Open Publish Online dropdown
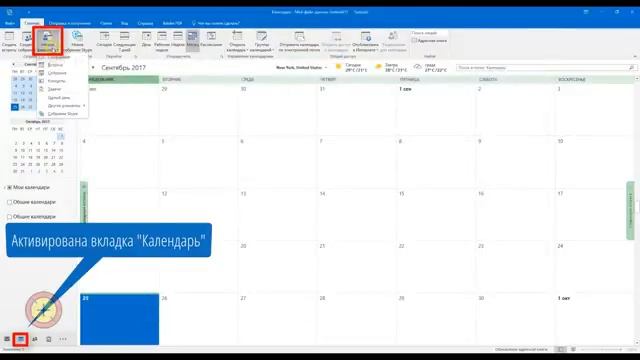Viewport: 640px width, 360px height. coord(365,41)
